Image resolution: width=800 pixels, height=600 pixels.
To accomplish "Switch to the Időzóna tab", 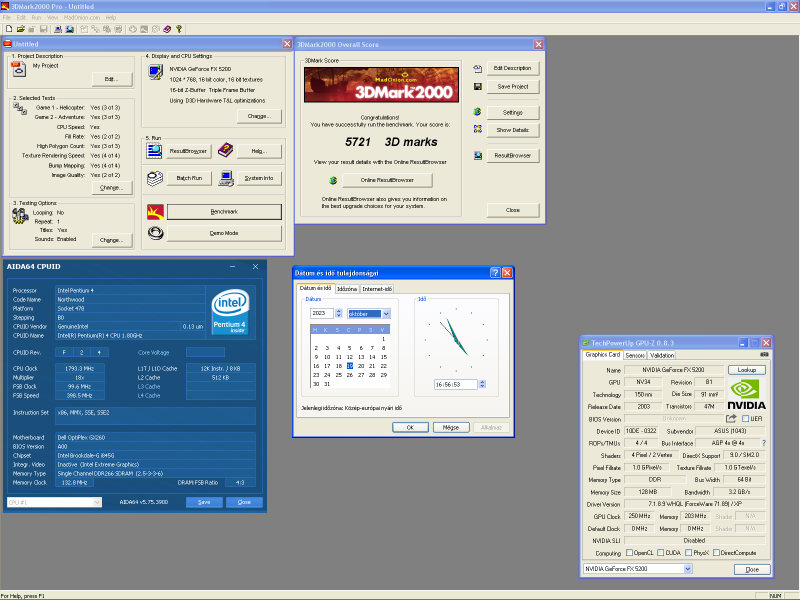I will (347, 289).
